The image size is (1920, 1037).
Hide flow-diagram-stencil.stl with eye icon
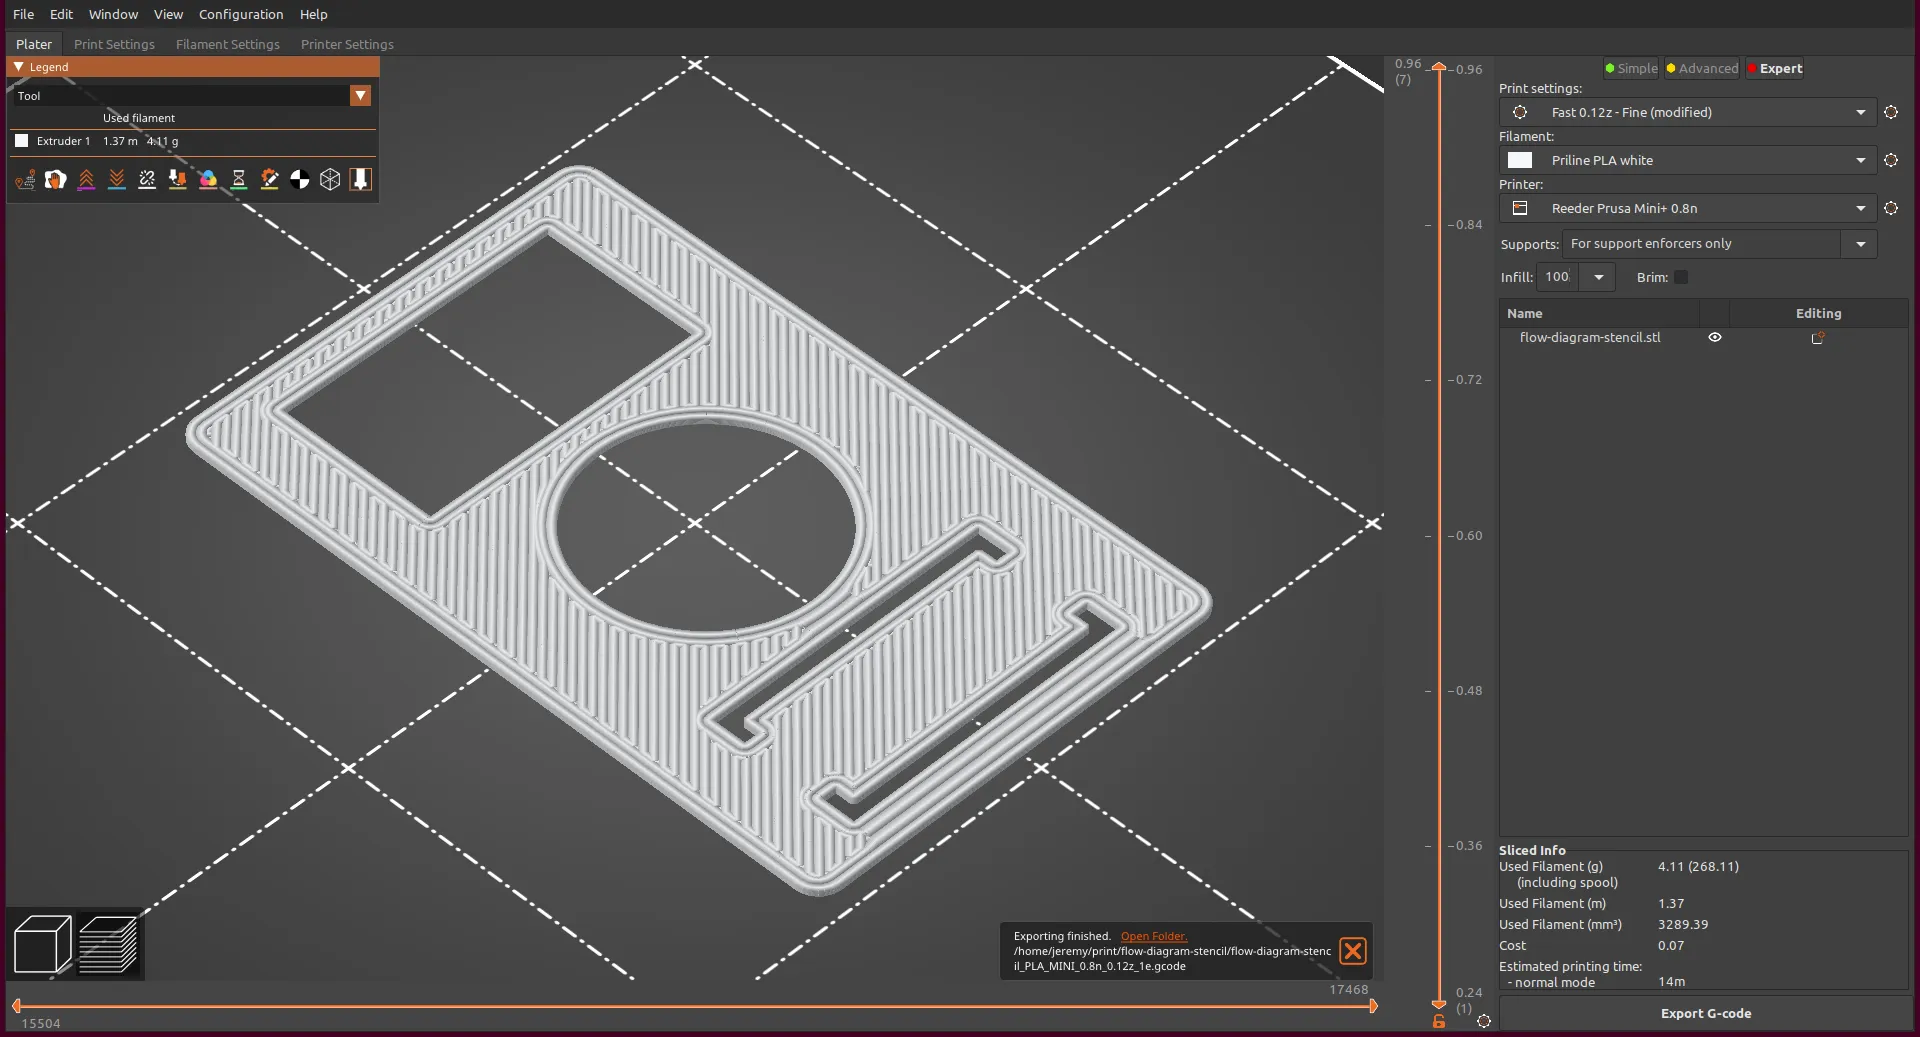[x=1715, y=338]
